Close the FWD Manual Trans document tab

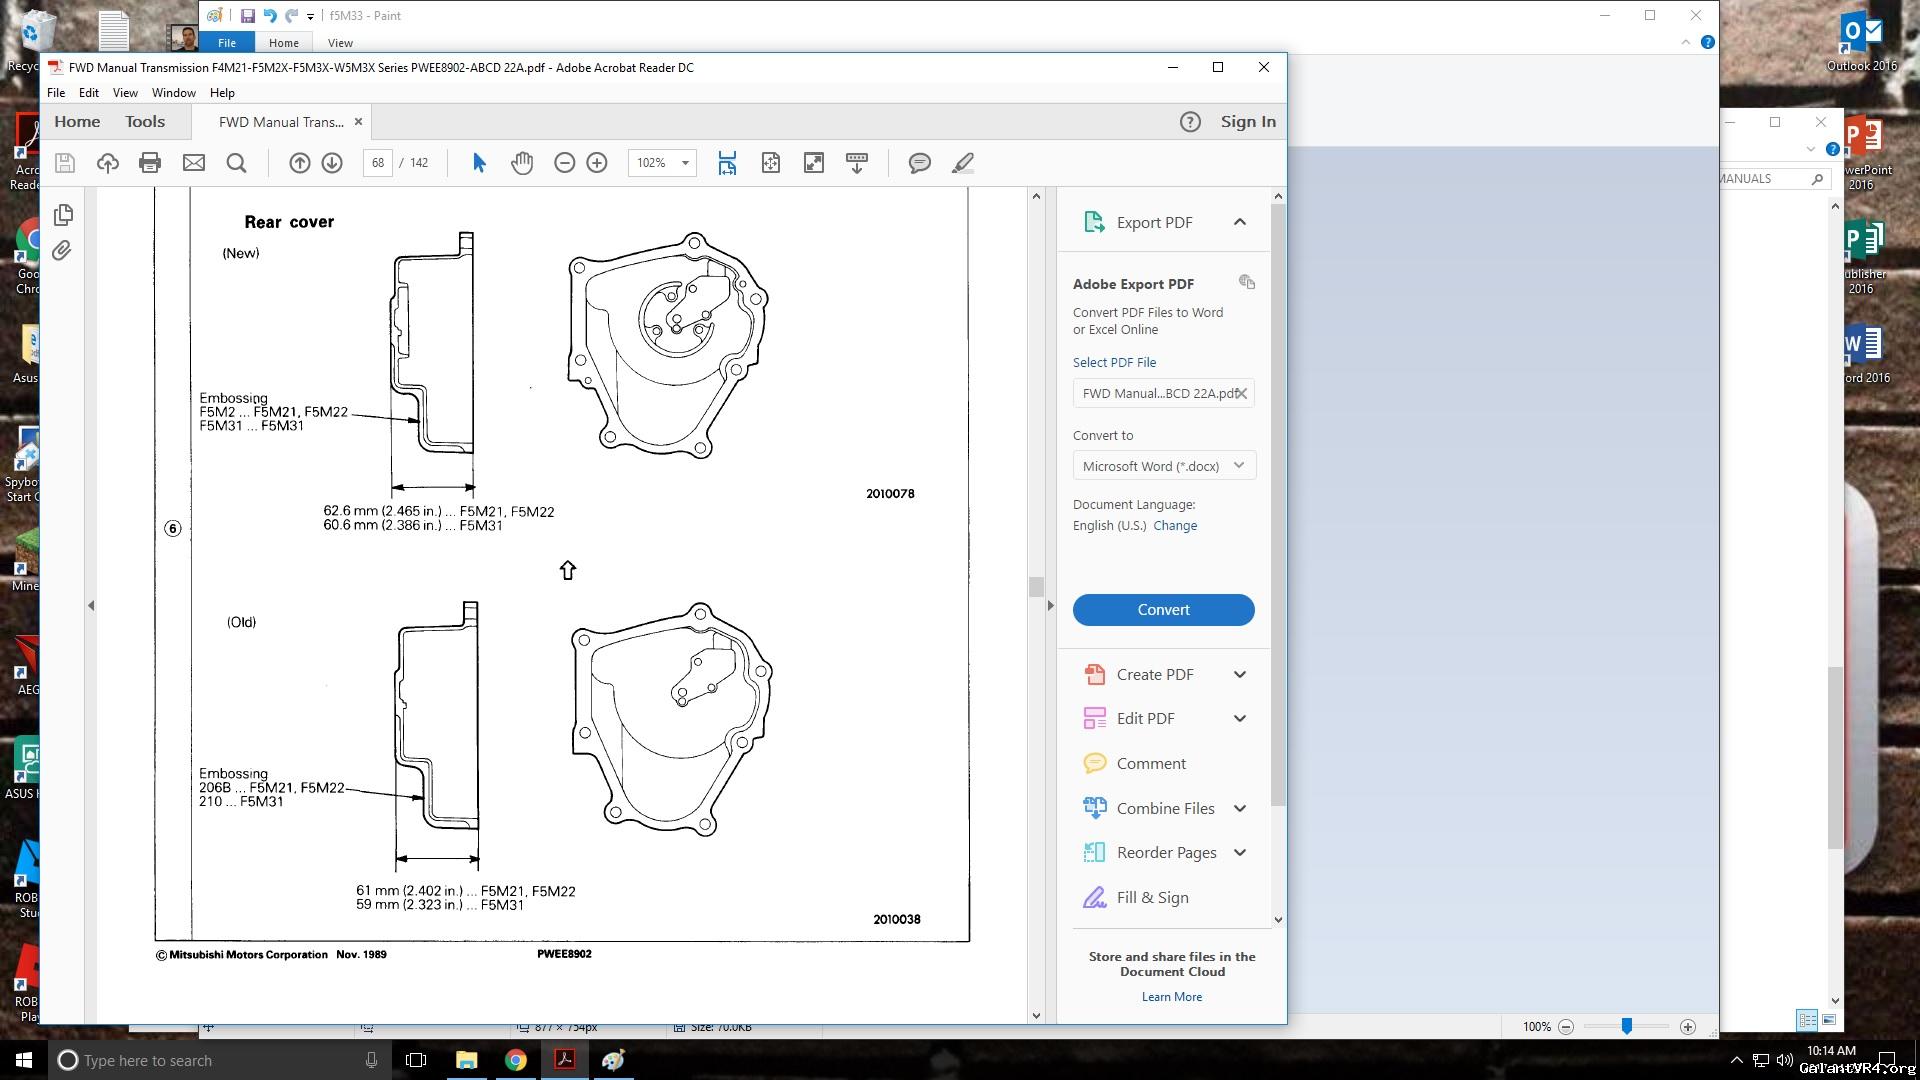(x=358, y=122)
